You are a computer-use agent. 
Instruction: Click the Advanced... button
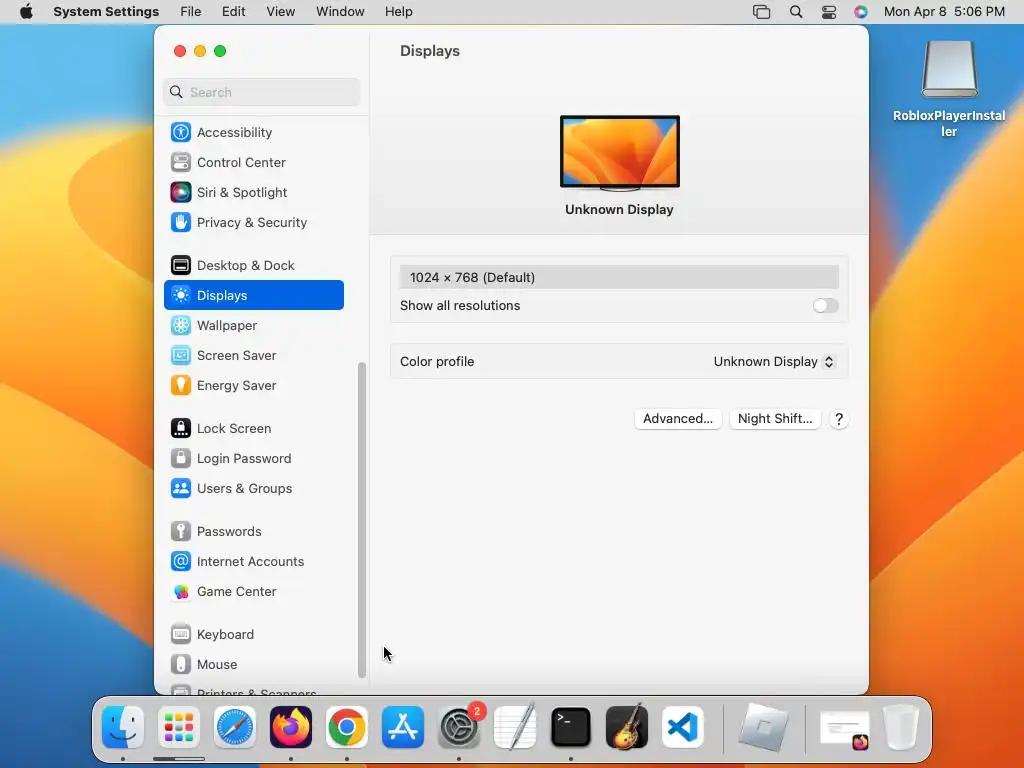tap(678, 419)
